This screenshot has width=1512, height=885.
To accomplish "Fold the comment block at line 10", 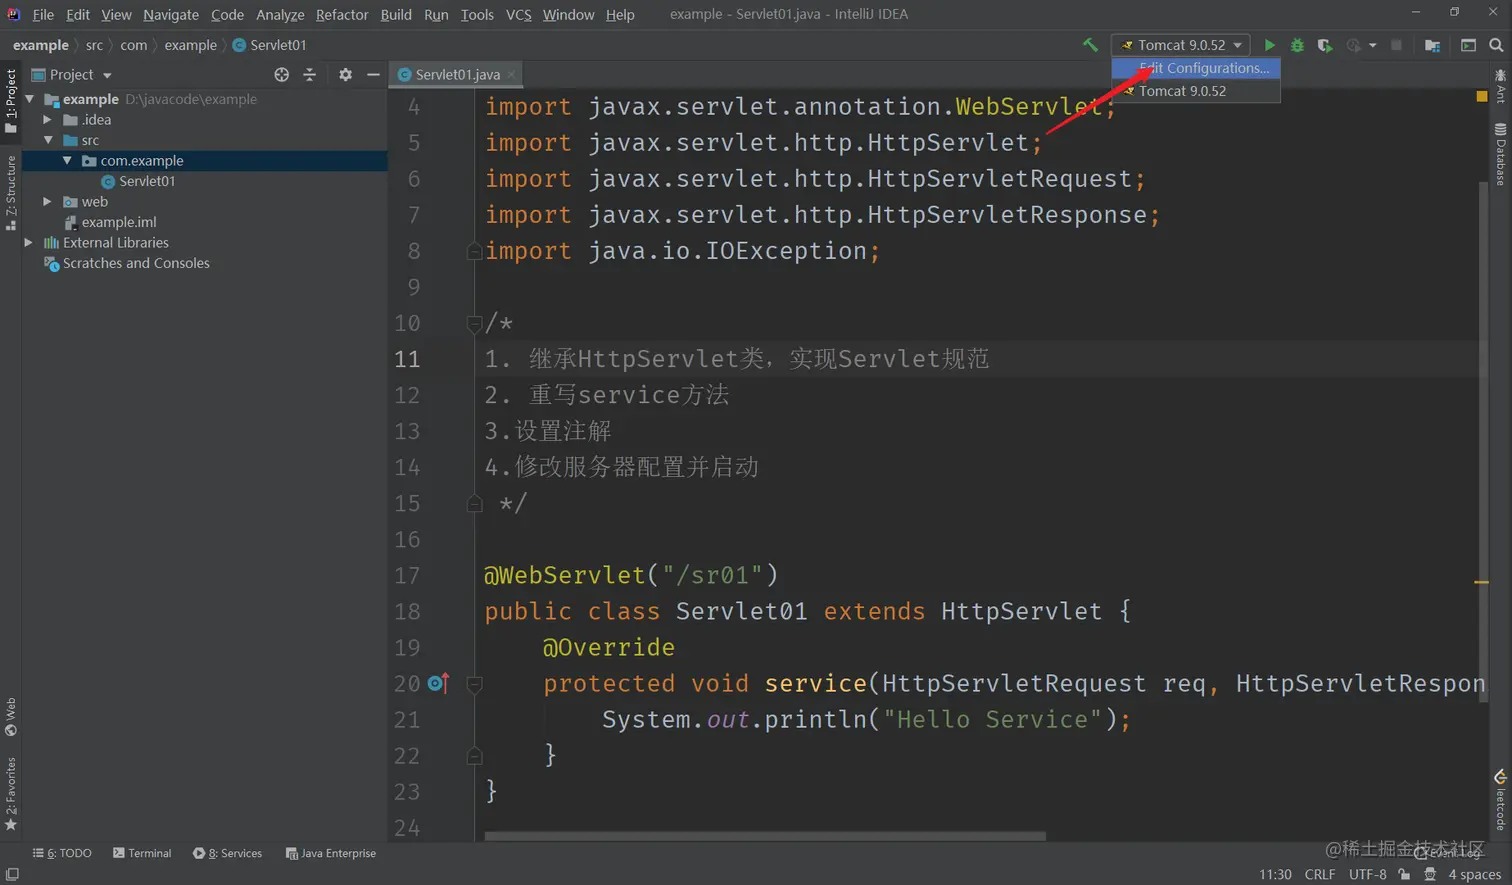I will click(x=474, y=323).
